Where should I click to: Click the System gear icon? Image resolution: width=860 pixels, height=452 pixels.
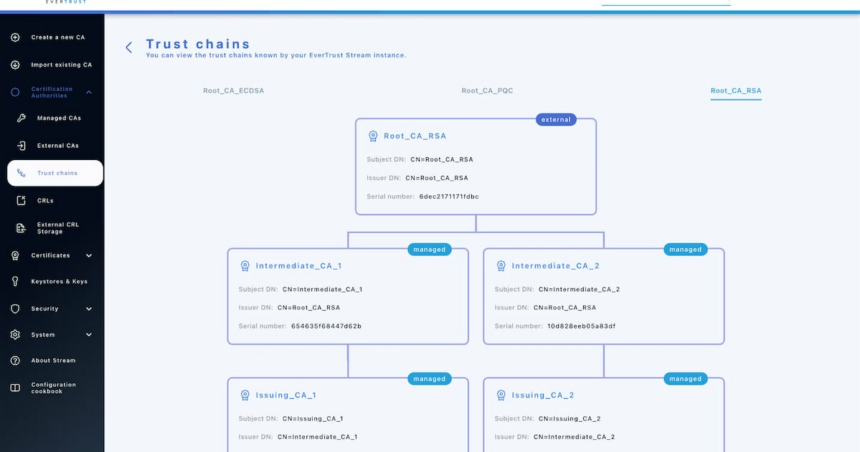[x=15, y=335]
